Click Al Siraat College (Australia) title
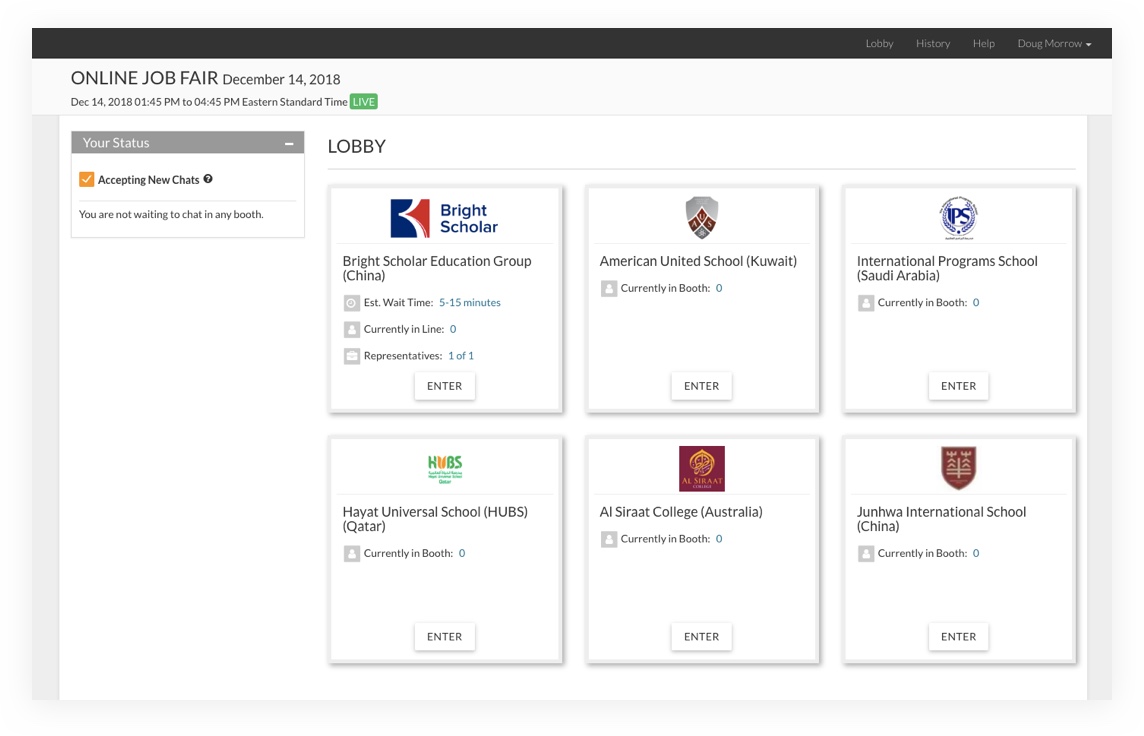Screen dimensions: 1144x736 [x=681, y=512]
